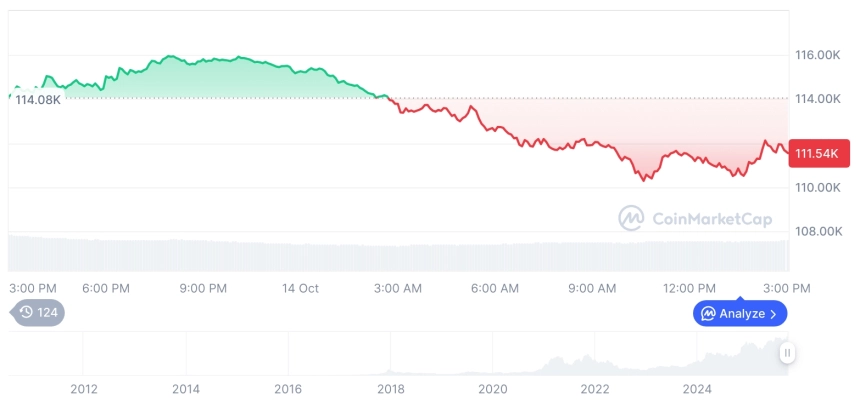Click the 114.08K opening price label
The height and width of the screenshot is (401, 860).
(38, 99)
